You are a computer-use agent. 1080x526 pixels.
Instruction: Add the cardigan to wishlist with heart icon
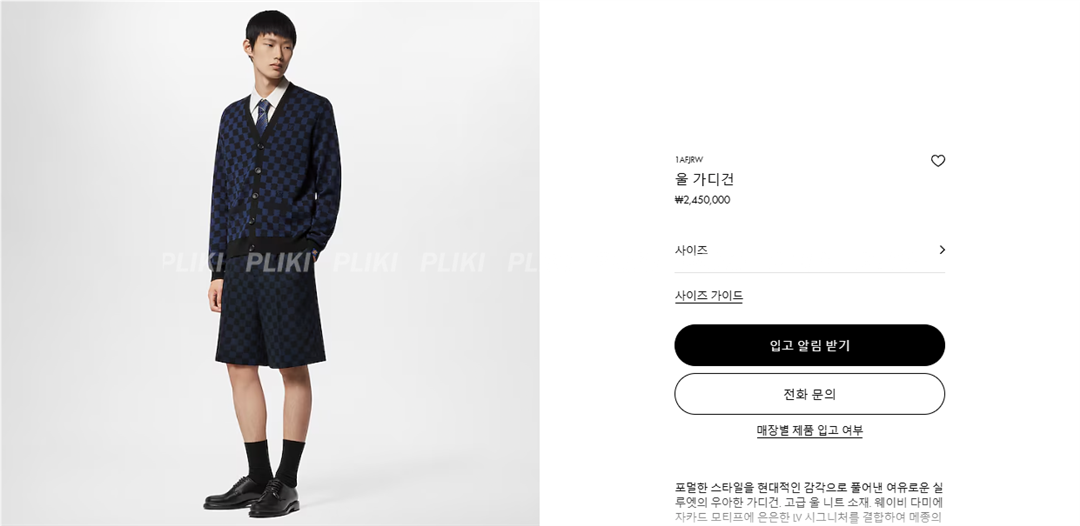937,161
